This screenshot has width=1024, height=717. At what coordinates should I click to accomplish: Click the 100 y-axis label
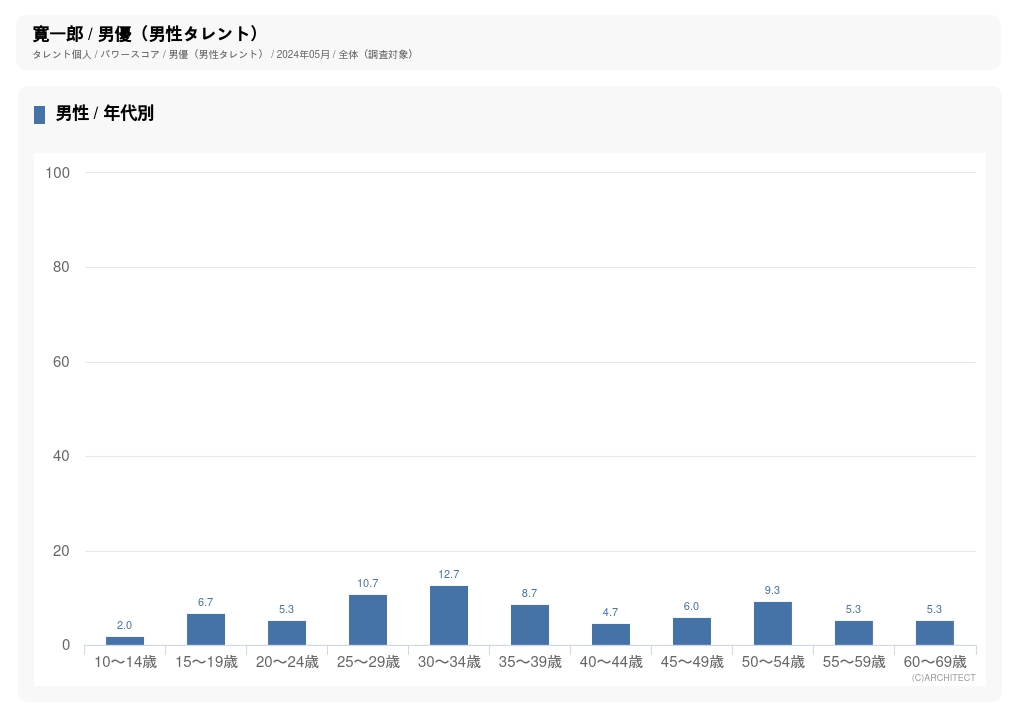click(58, 173)
